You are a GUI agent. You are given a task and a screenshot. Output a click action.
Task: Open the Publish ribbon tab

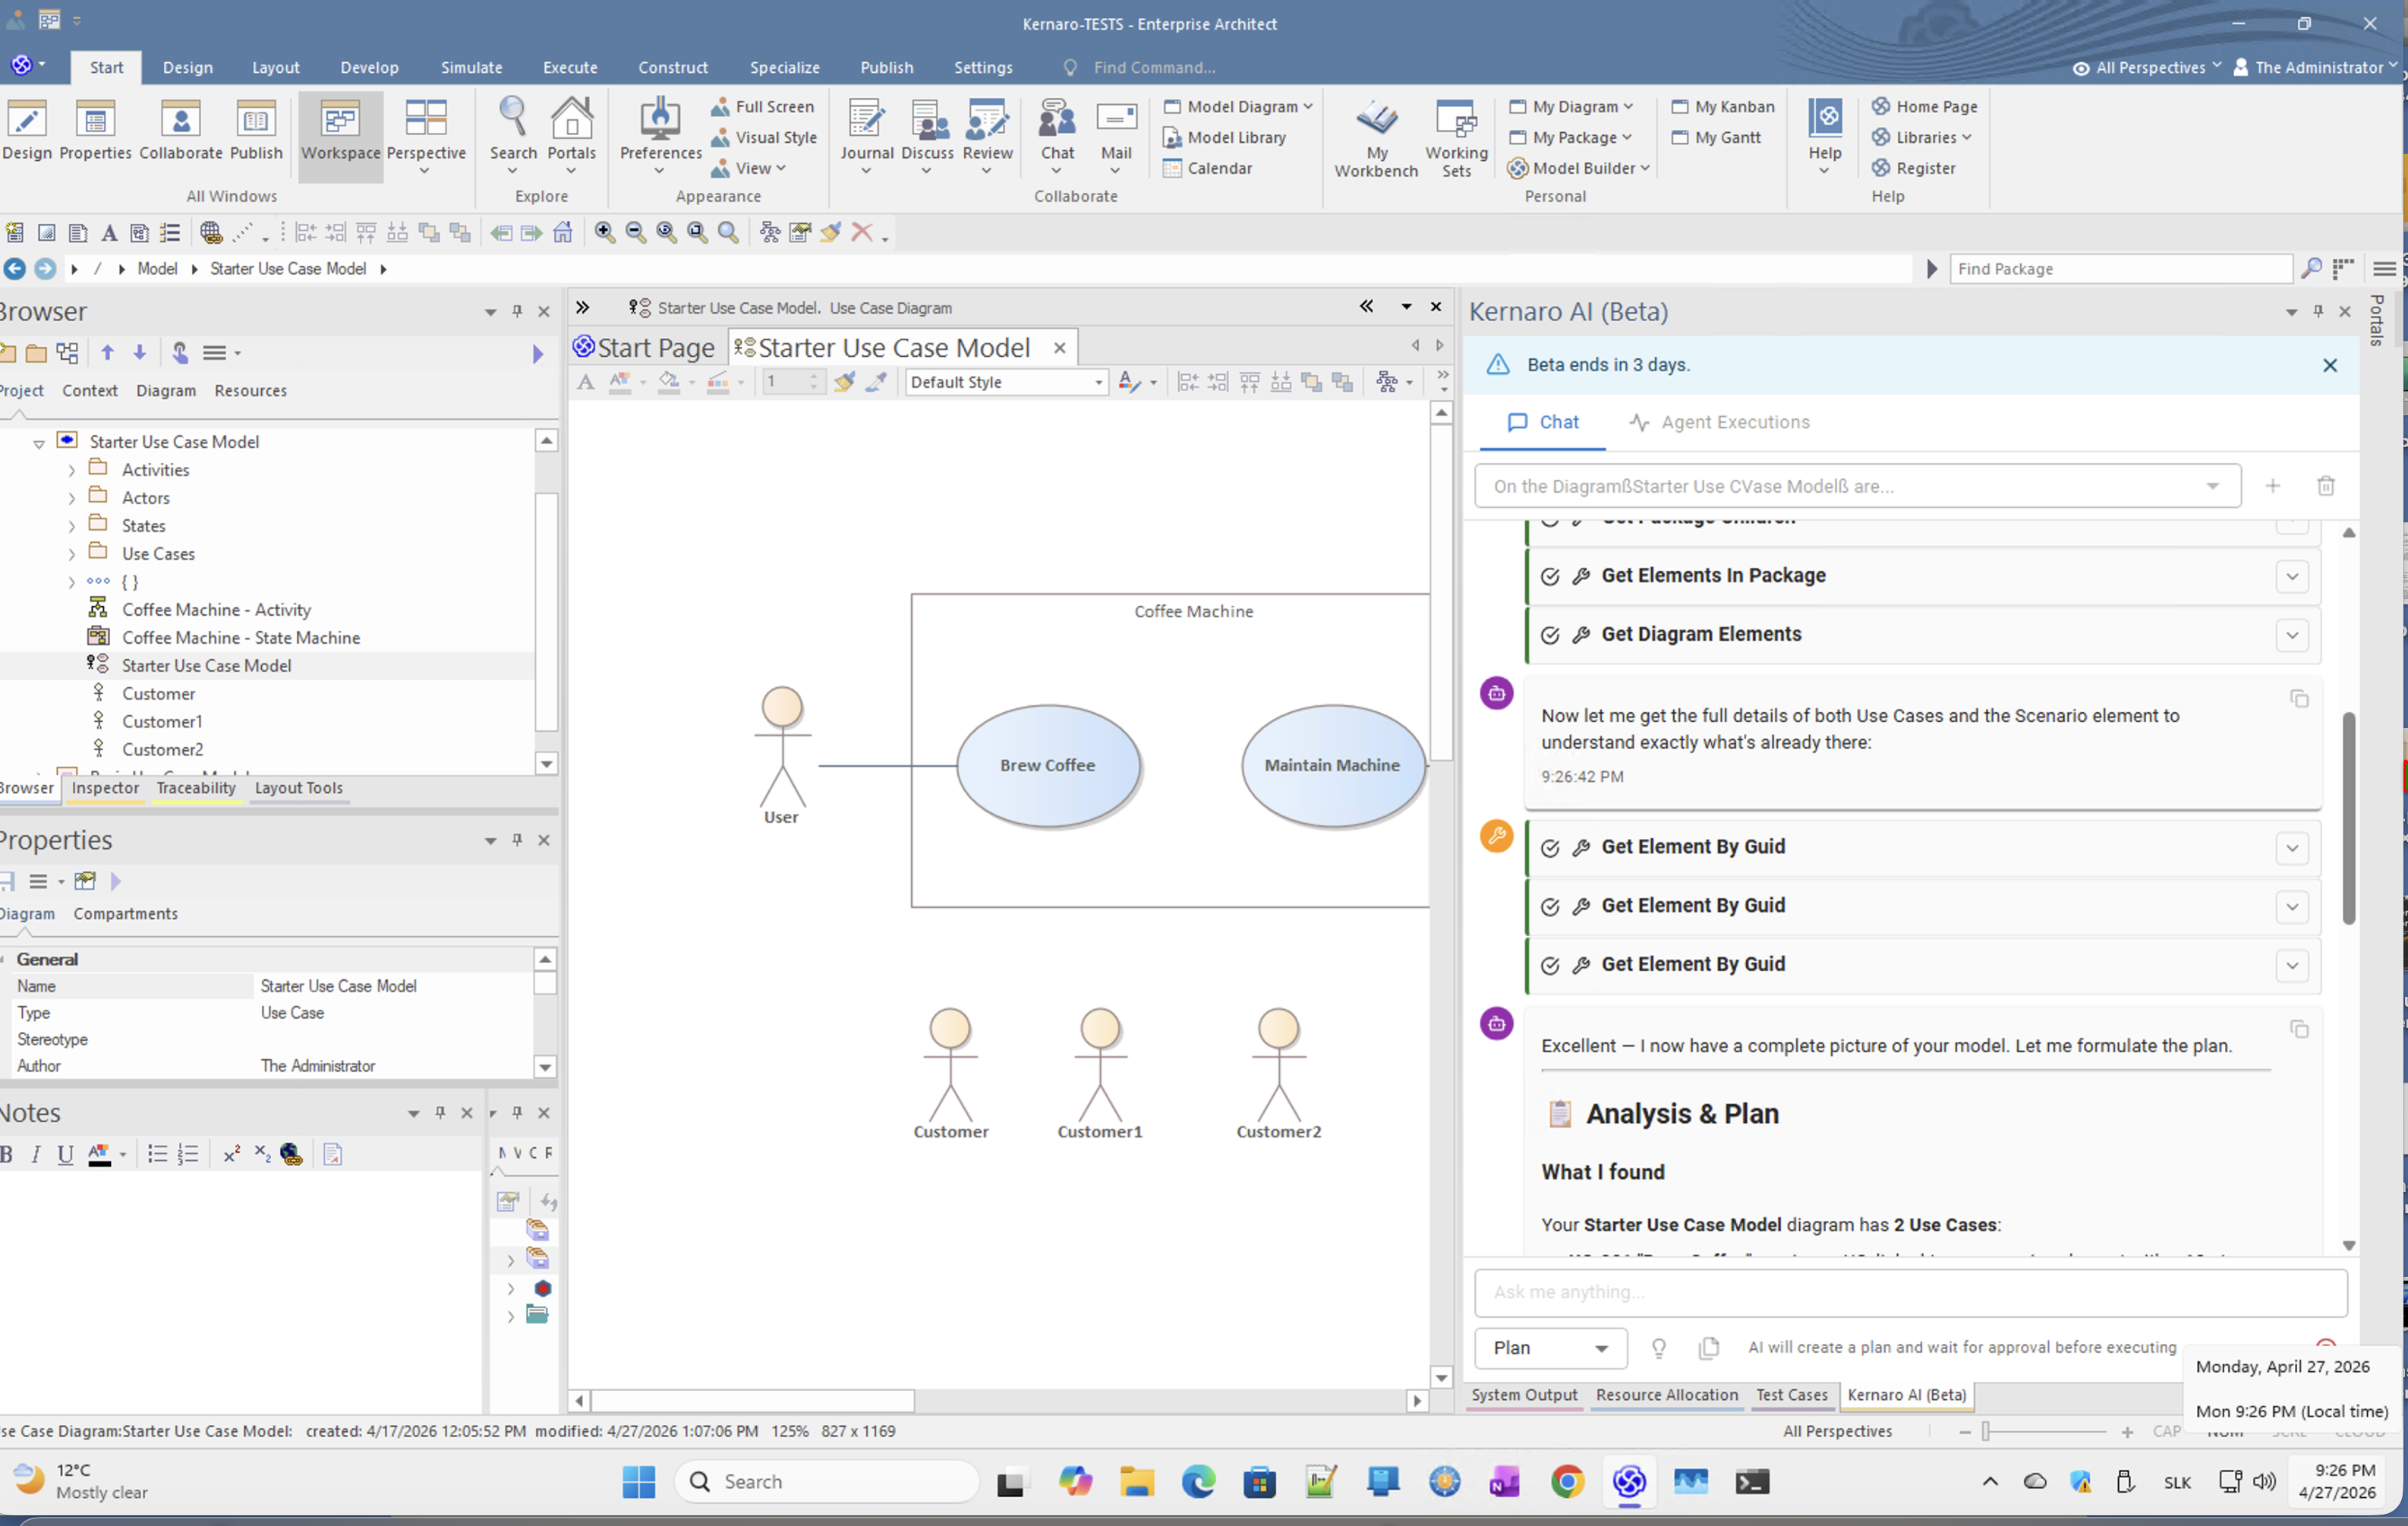click(x=886, y=67)
